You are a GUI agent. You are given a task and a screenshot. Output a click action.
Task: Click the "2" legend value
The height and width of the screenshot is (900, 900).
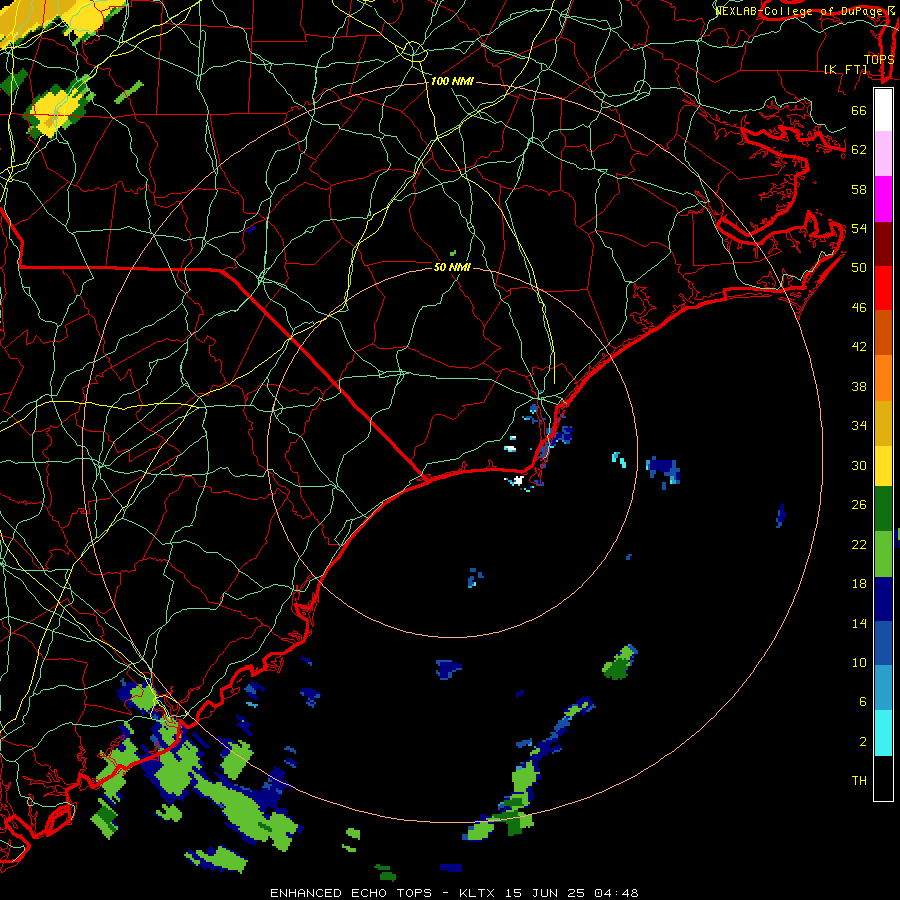pos(862,741)
